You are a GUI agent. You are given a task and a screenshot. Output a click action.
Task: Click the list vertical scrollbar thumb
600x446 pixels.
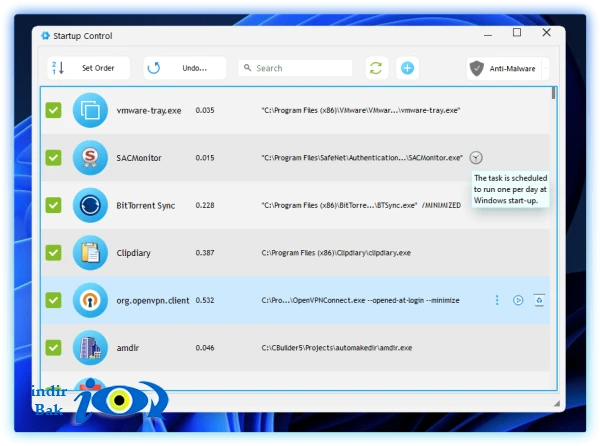tap(553, 93)
